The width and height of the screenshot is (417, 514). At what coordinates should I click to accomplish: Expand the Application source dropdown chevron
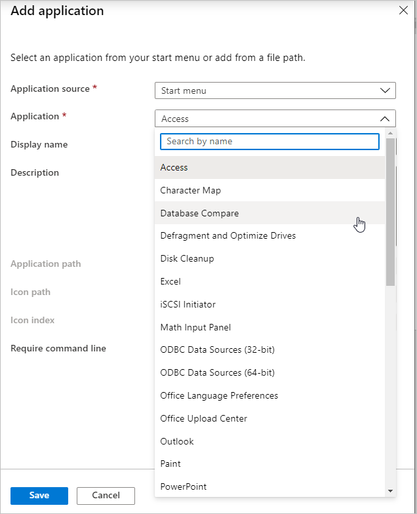(385, 91)
